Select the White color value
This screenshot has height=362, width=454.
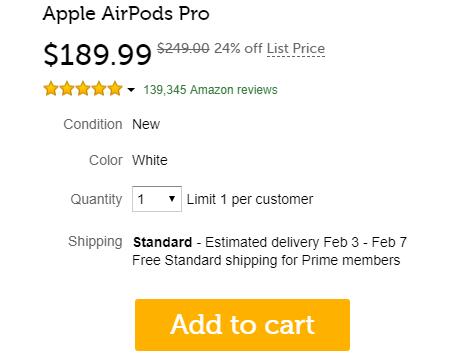coord(150,160)
